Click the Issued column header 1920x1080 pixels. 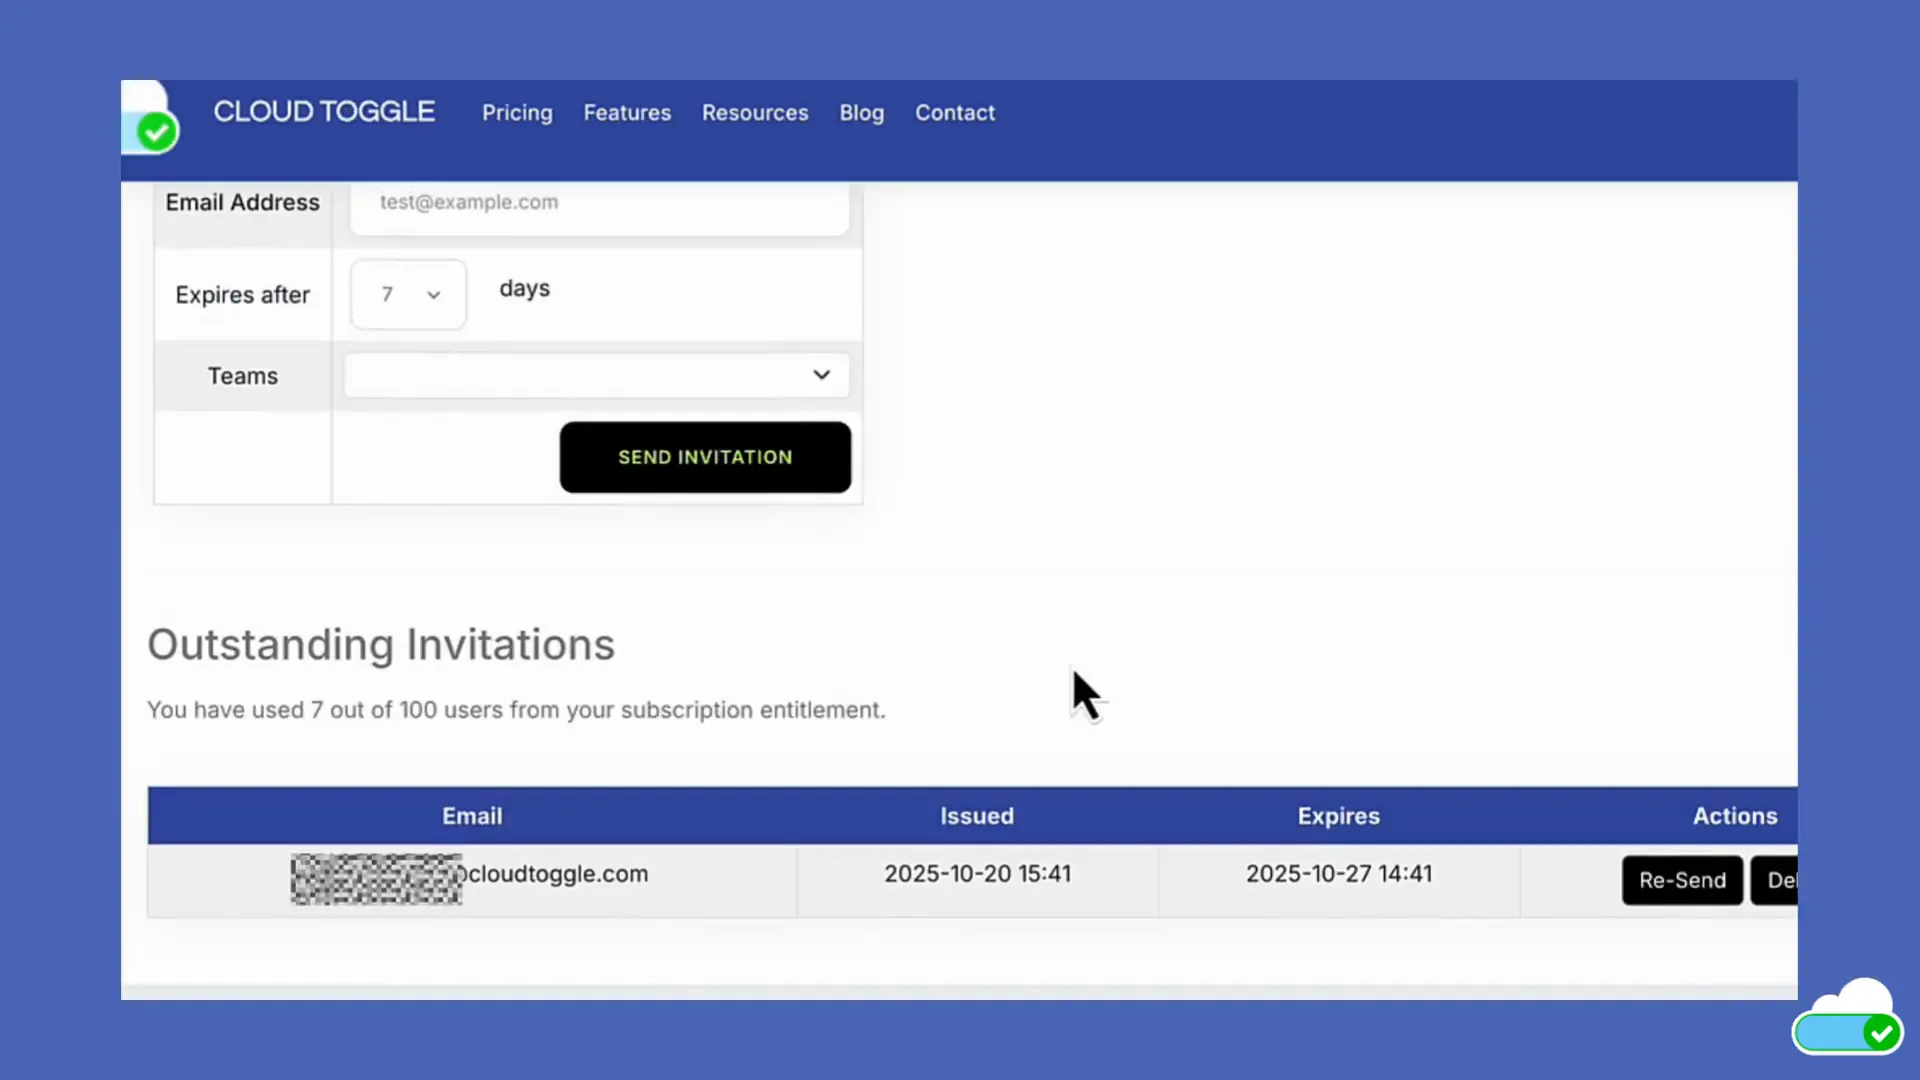(x=976, y=815)
